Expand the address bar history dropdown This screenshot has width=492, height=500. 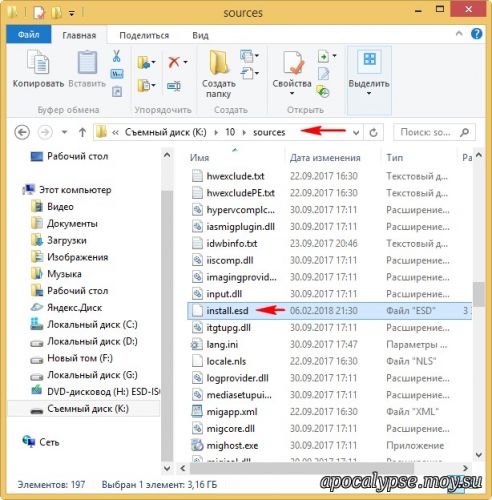356,133
